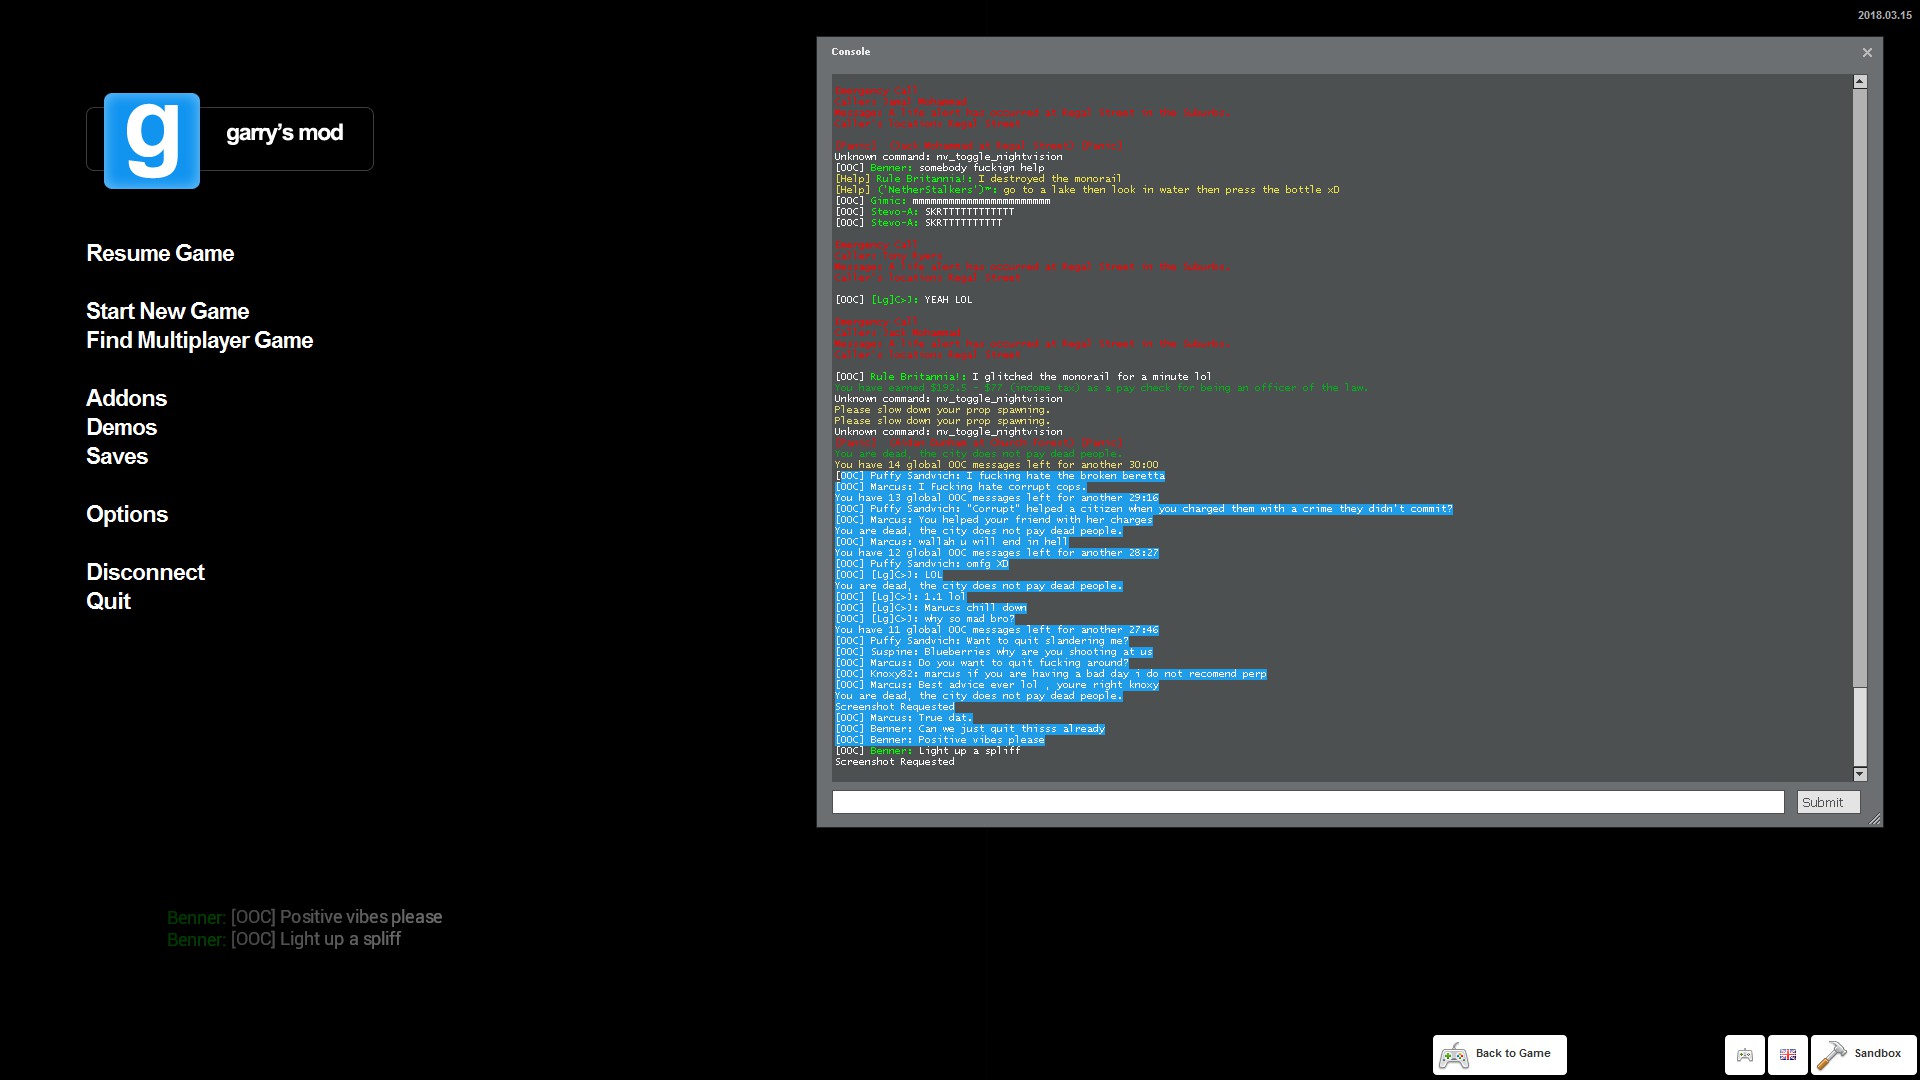Screen dimensions: 1920x1080
Task: Open the UK flag language selector
Action: 1788,1055
